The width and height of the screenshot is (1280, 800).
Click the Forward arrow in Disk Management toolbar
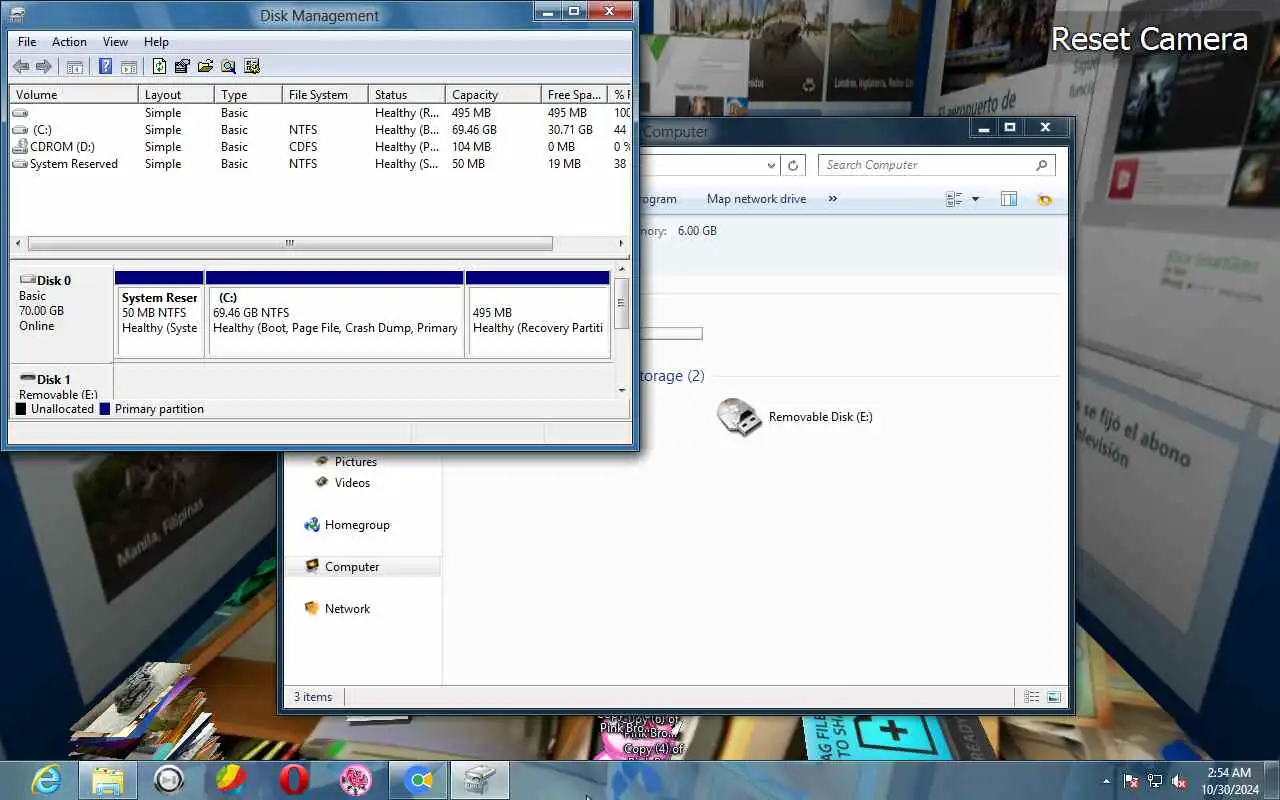point(44,67)
